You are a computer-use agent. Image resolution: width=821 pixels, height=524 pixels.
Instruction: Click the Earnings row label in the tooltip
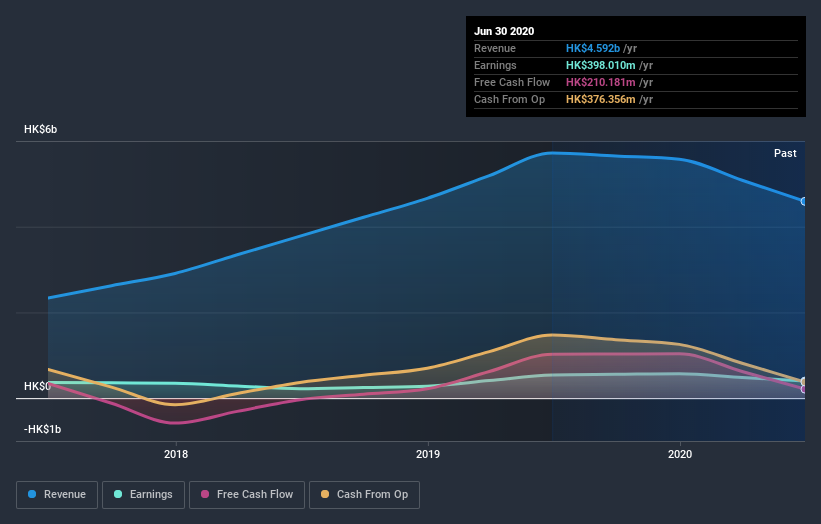(495, 65)
